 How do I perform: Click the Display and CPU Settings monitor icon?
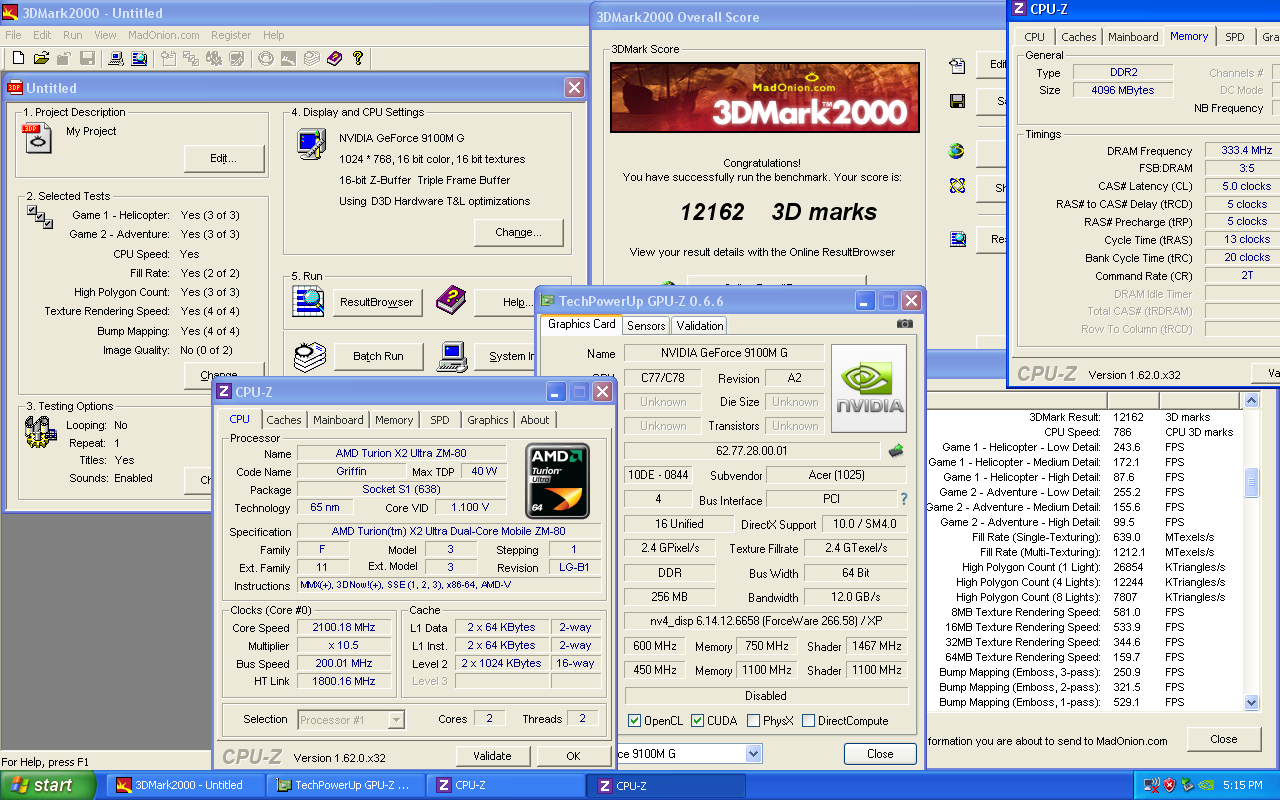[310, 144]
